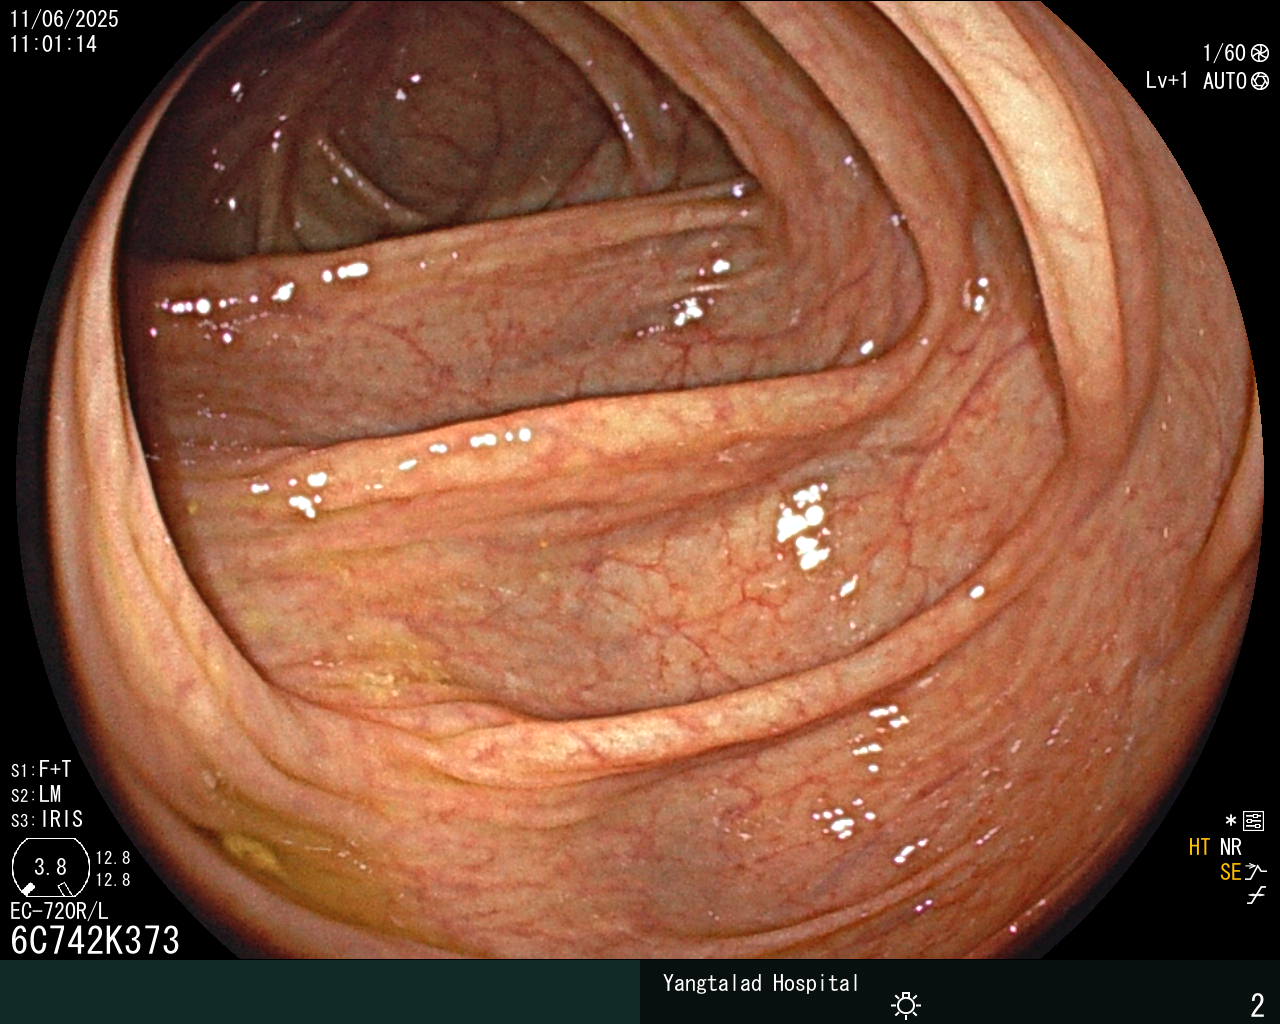Click the 3.8 channel size value

[50, 866]
